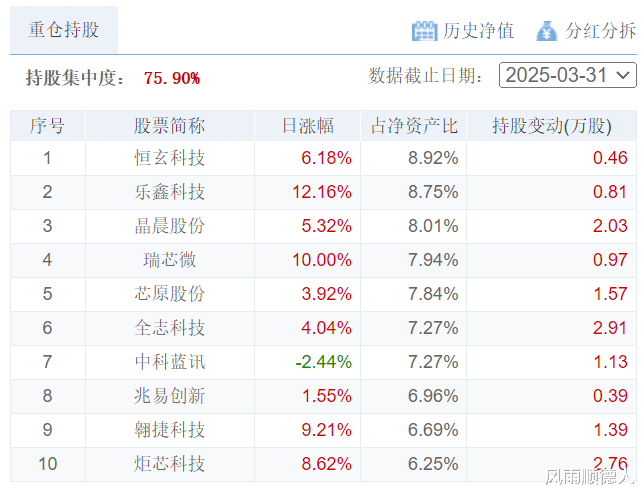Click holding change 0.46 for 恒玄科技

610,158
